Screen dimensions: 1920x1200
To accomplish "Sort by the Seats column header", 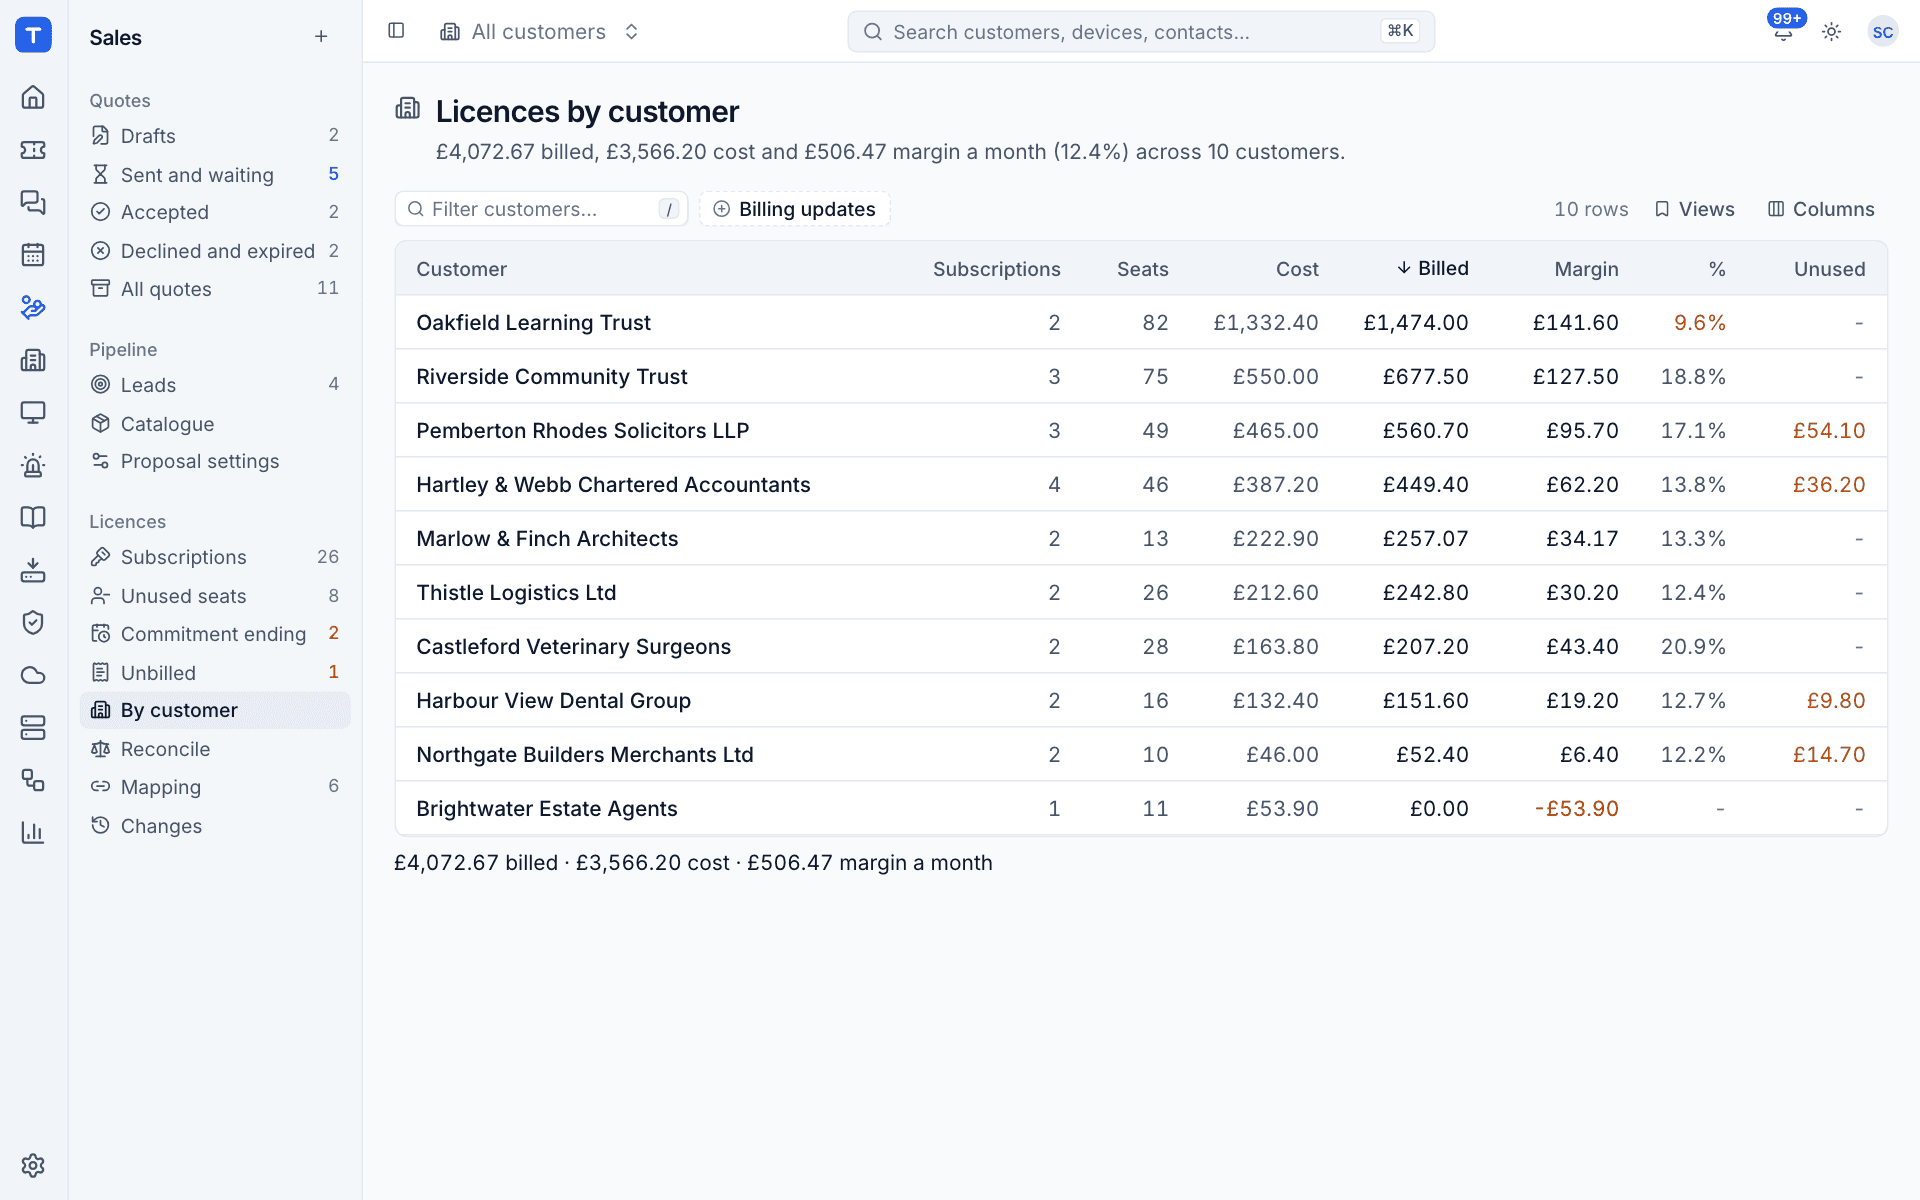I will pos(1142,269).
